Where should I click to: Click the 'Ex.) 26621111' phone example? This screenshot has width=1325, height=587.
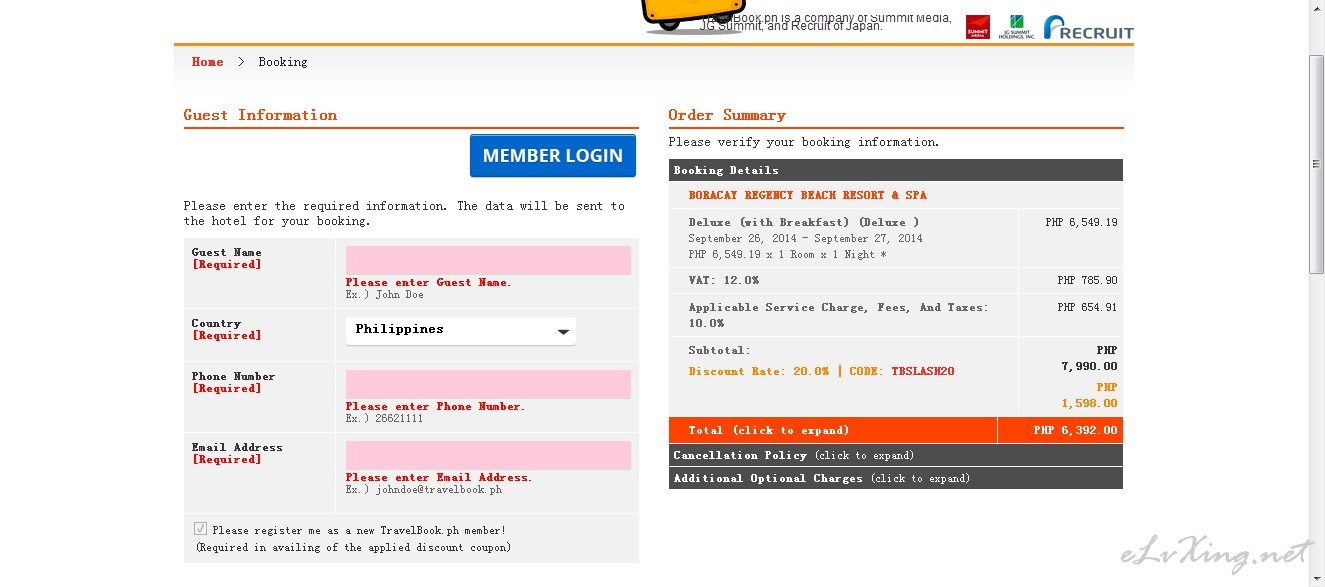pyautogui.click(x=384, y=419)
